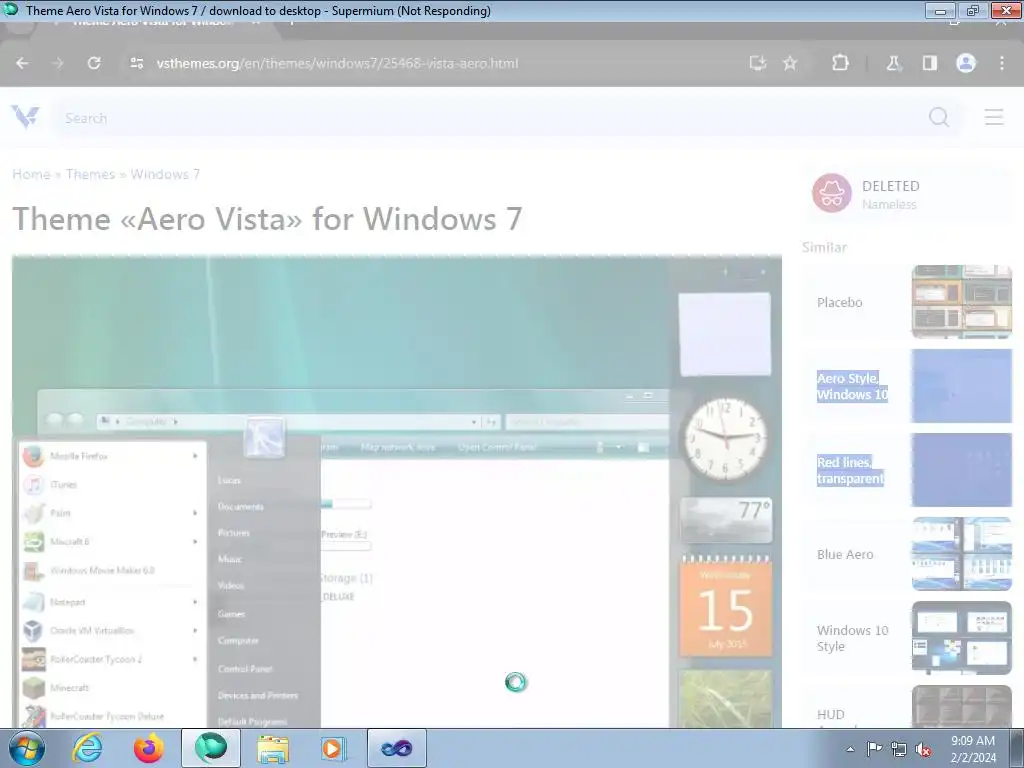Open site information icon in address bar
The height and width of the screenshot is (768, 1024).
pos(136,63)
